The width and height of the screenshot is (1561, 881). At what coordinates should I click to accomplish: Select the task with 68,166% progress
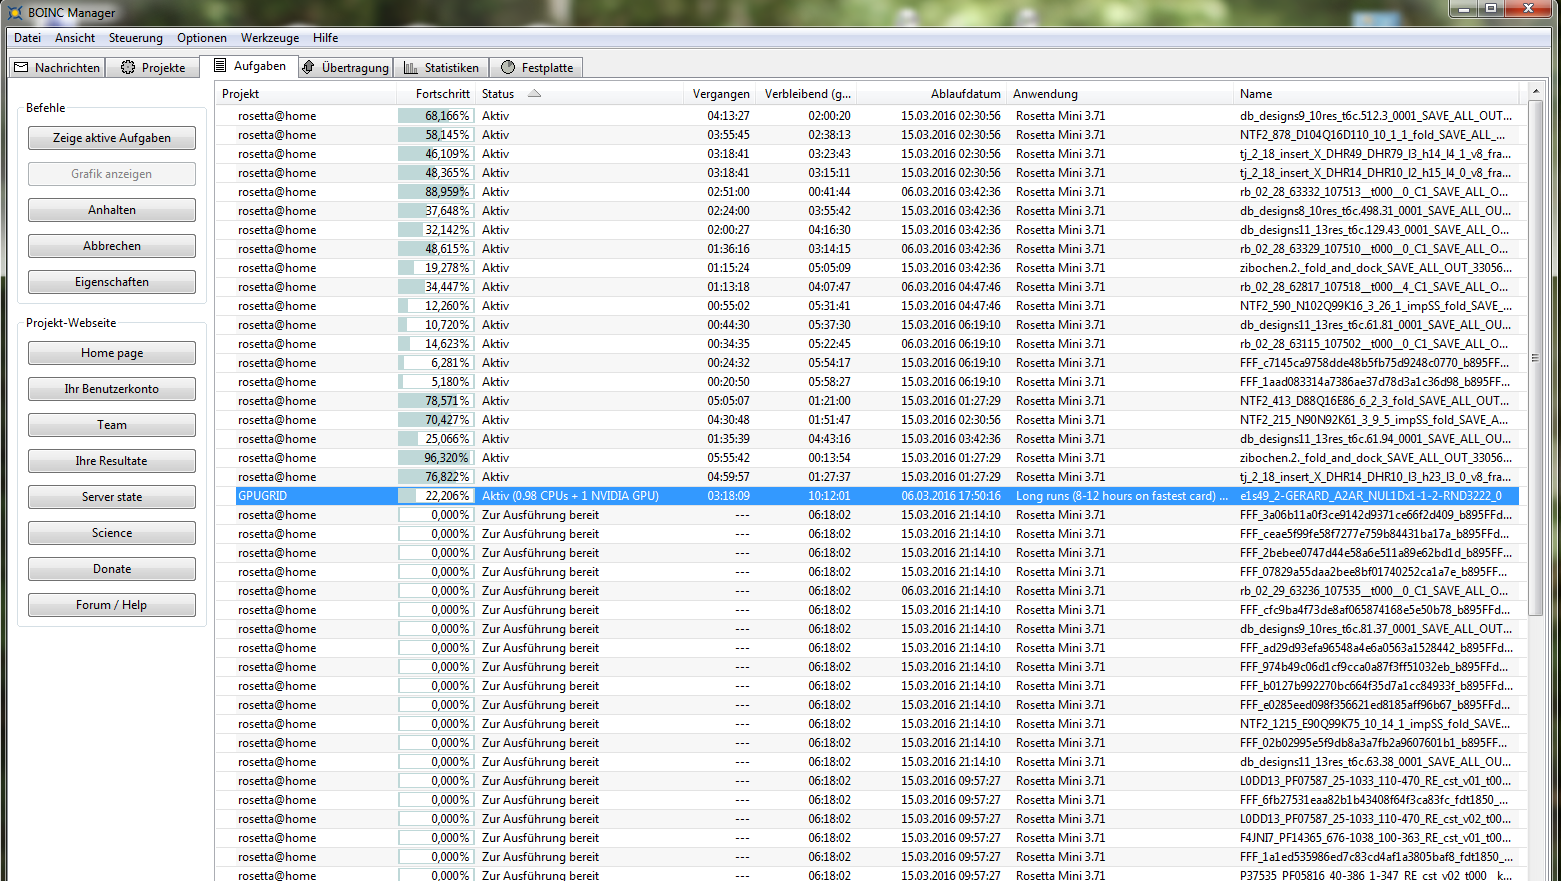(x=867, y=116)
